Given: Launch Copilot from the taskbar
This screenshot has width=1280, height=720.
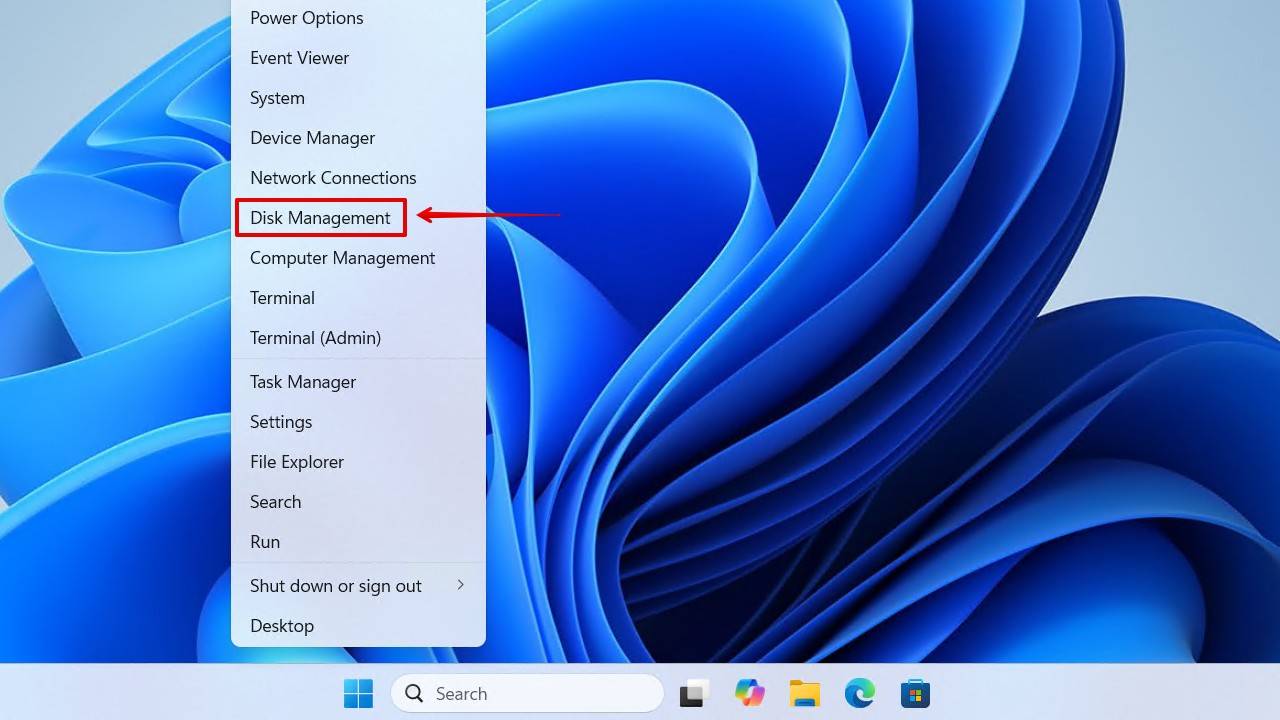Looking at the screenshot, I should point(749,693).
